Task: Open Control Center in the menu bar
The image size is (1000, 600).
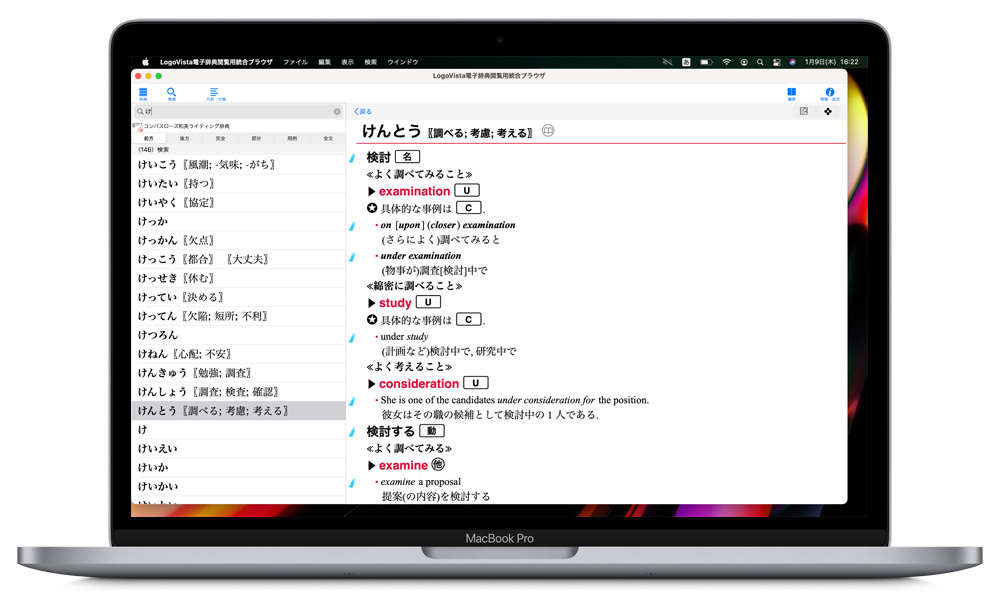Action: (777, 62)
